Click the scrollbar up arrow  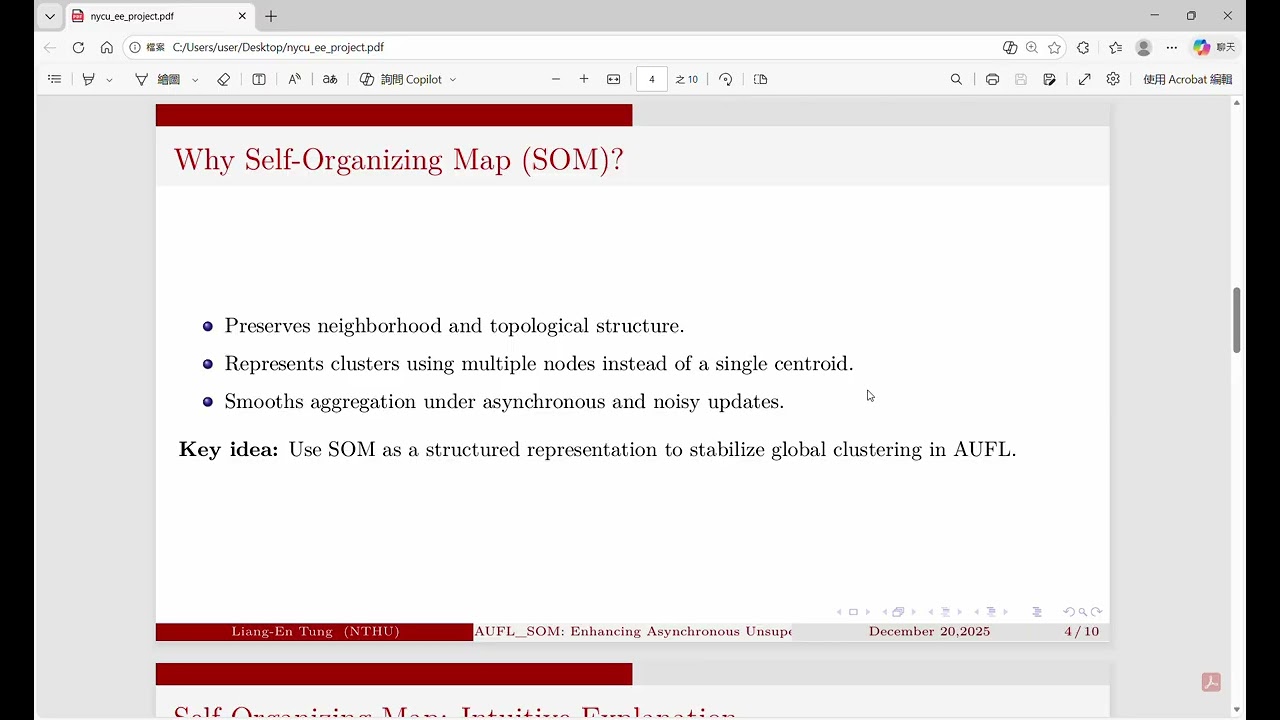click(x=1237, y=102)
